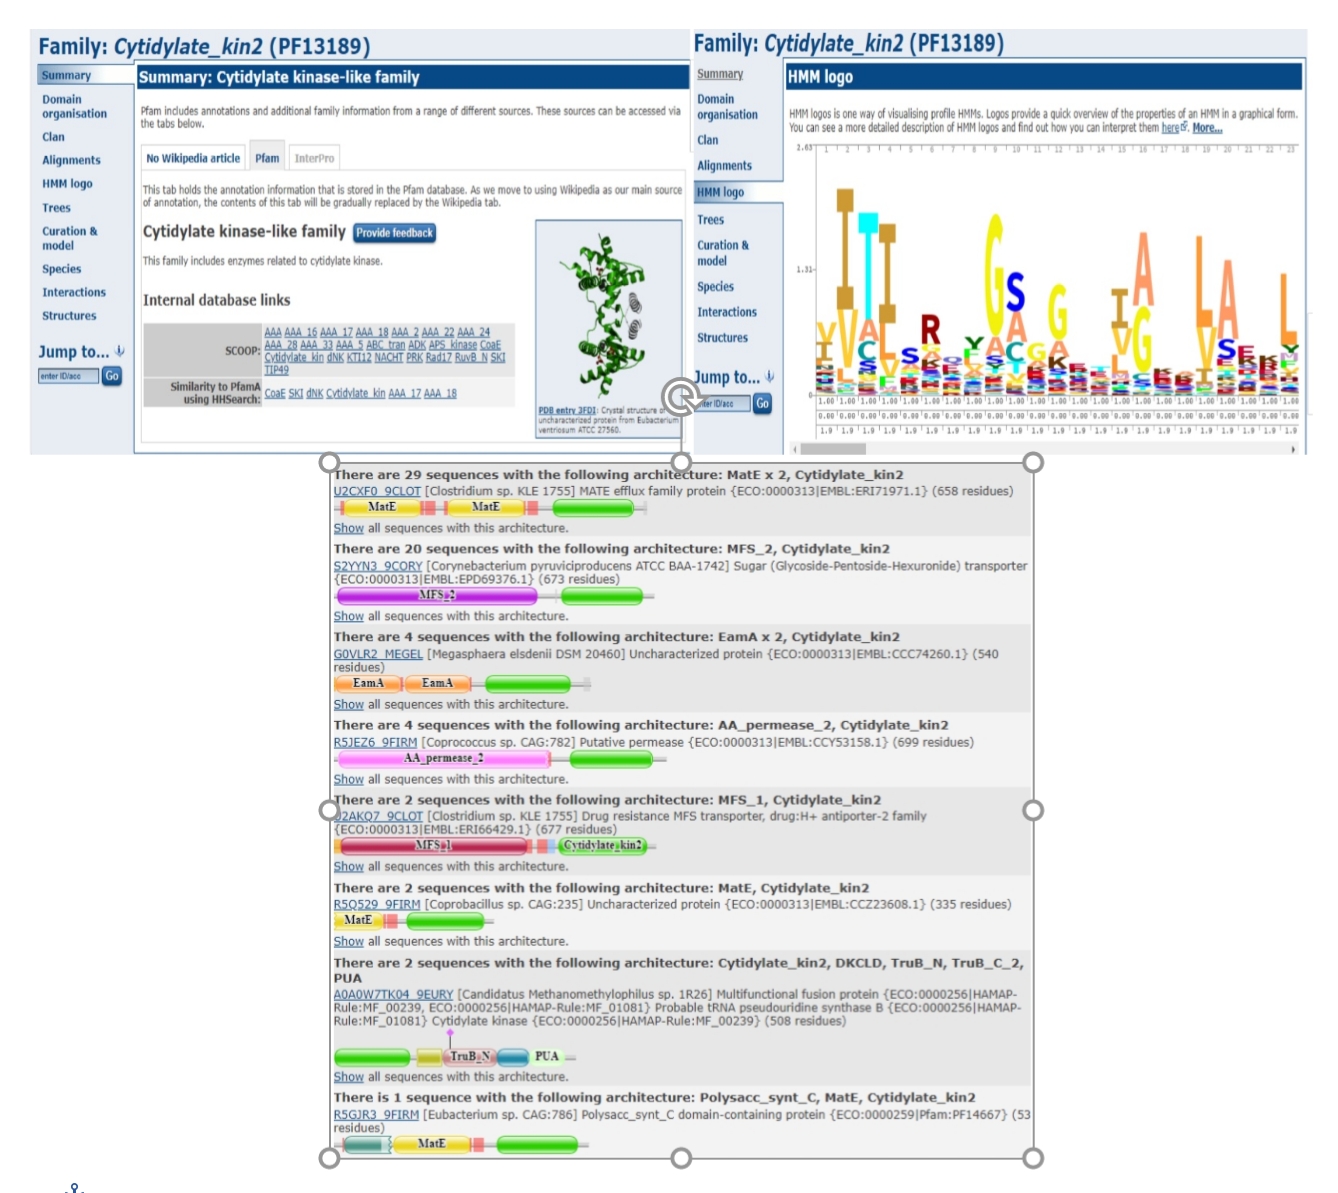Click the purple MFS_2 domain graphic
This screenshot has height=1193, width=1338.
tap(437, 596)
